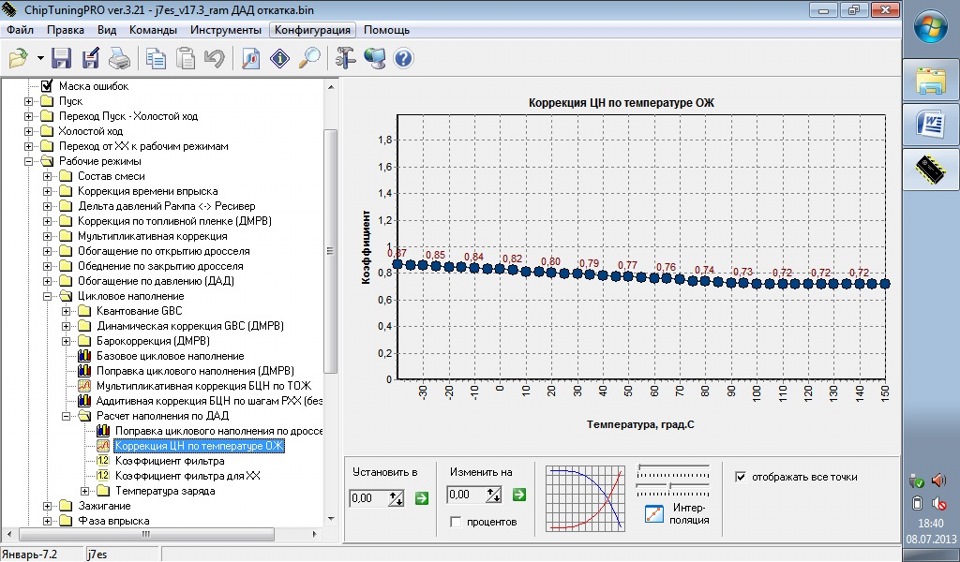Enable the 'процентов' checkbox
This screenshot has height=562, width=960.
point(455,522)
